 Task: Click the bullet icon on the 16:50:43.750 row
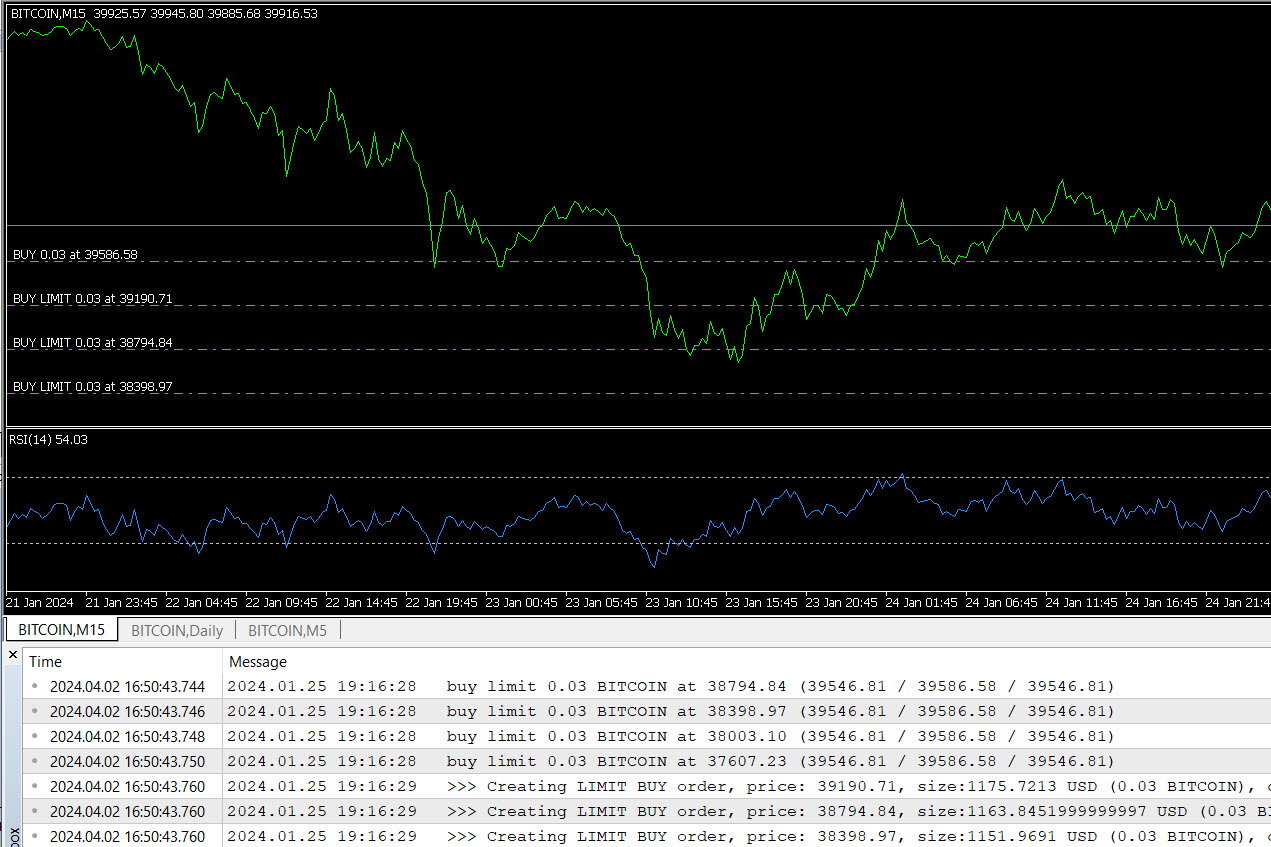[36, 761]
